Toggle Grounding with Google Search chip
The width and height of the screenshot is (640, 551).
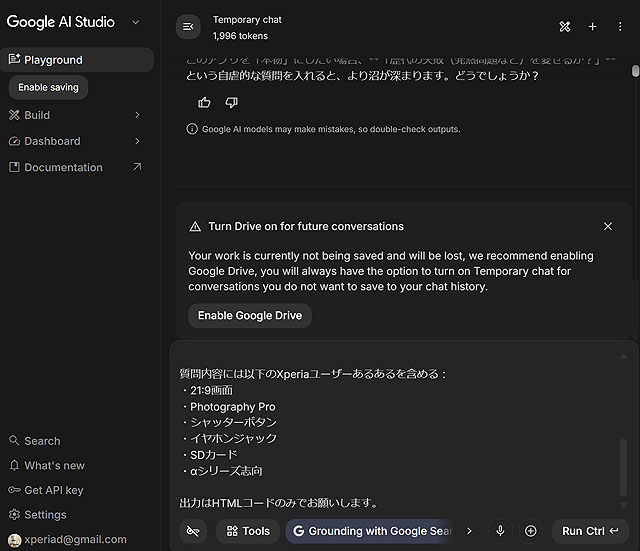click(x=371, y=531)
